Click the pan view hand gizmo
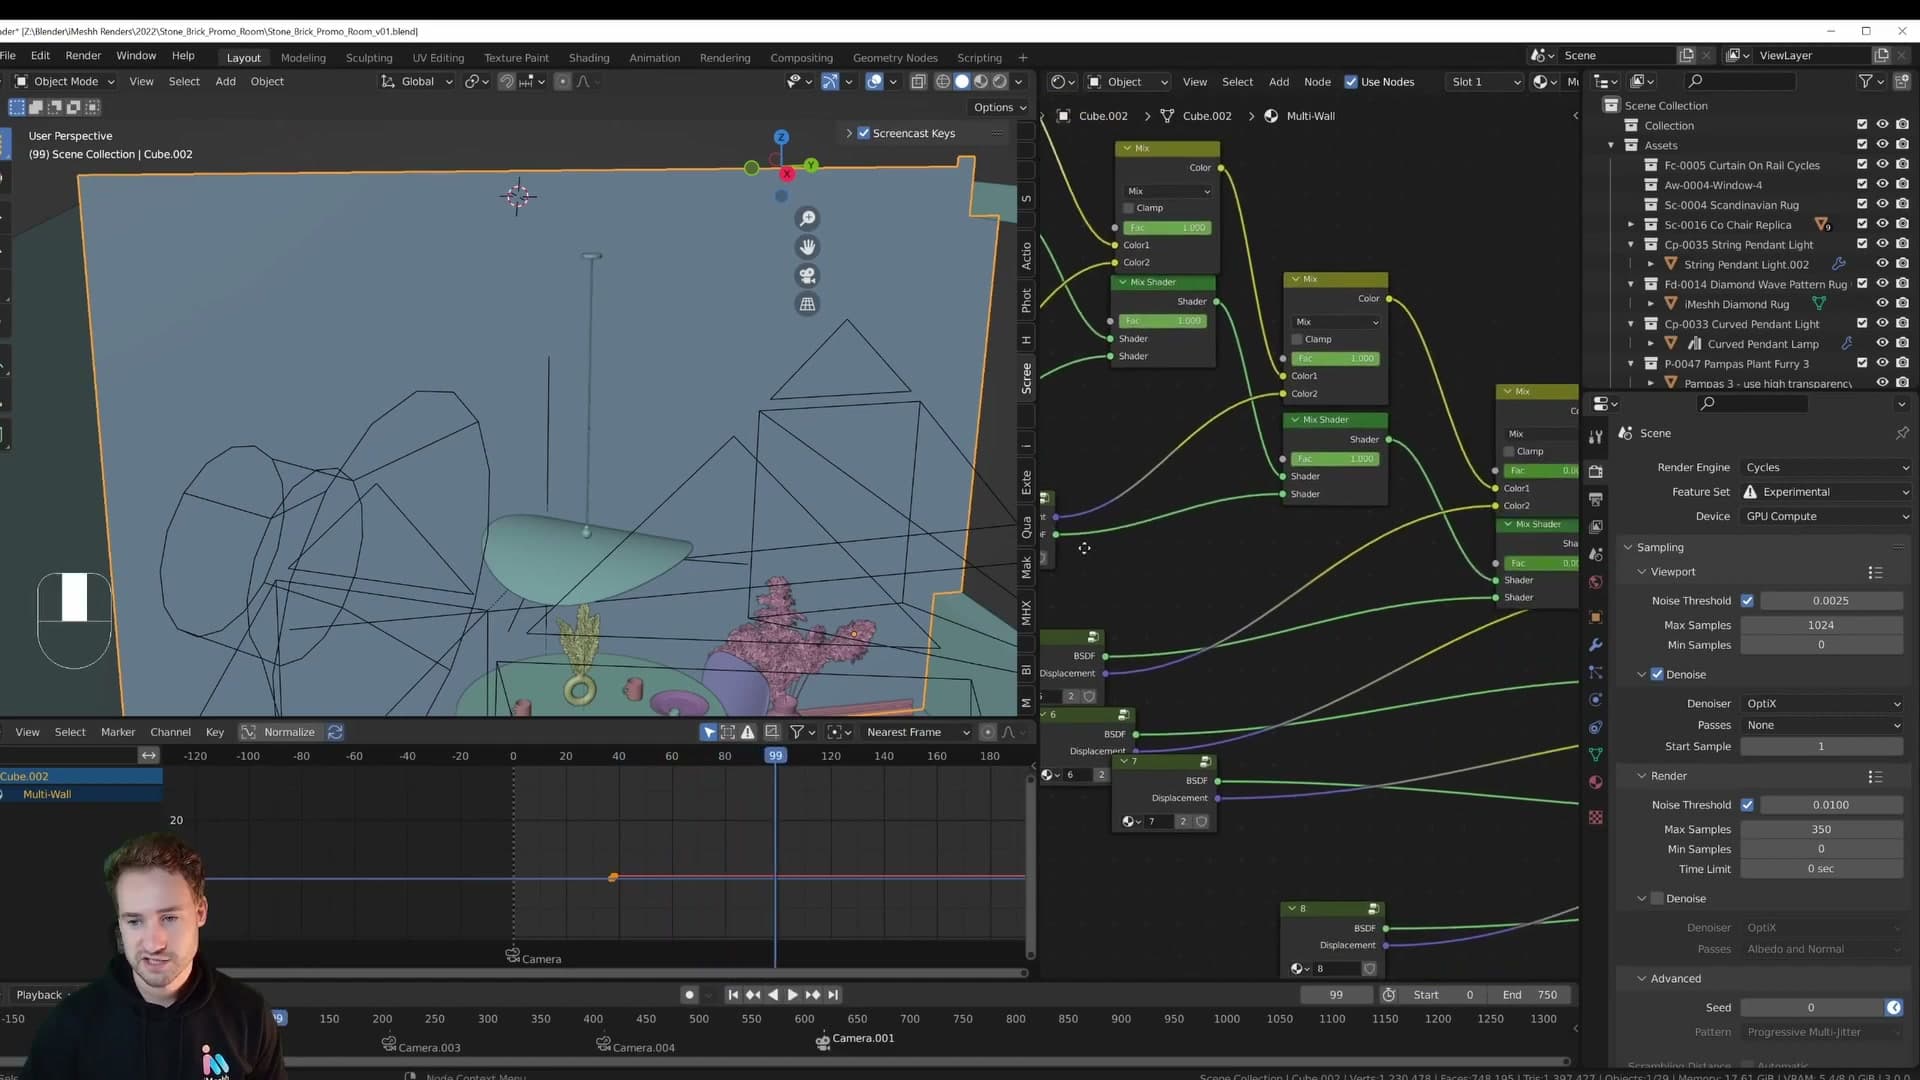 tap(807, 246)
